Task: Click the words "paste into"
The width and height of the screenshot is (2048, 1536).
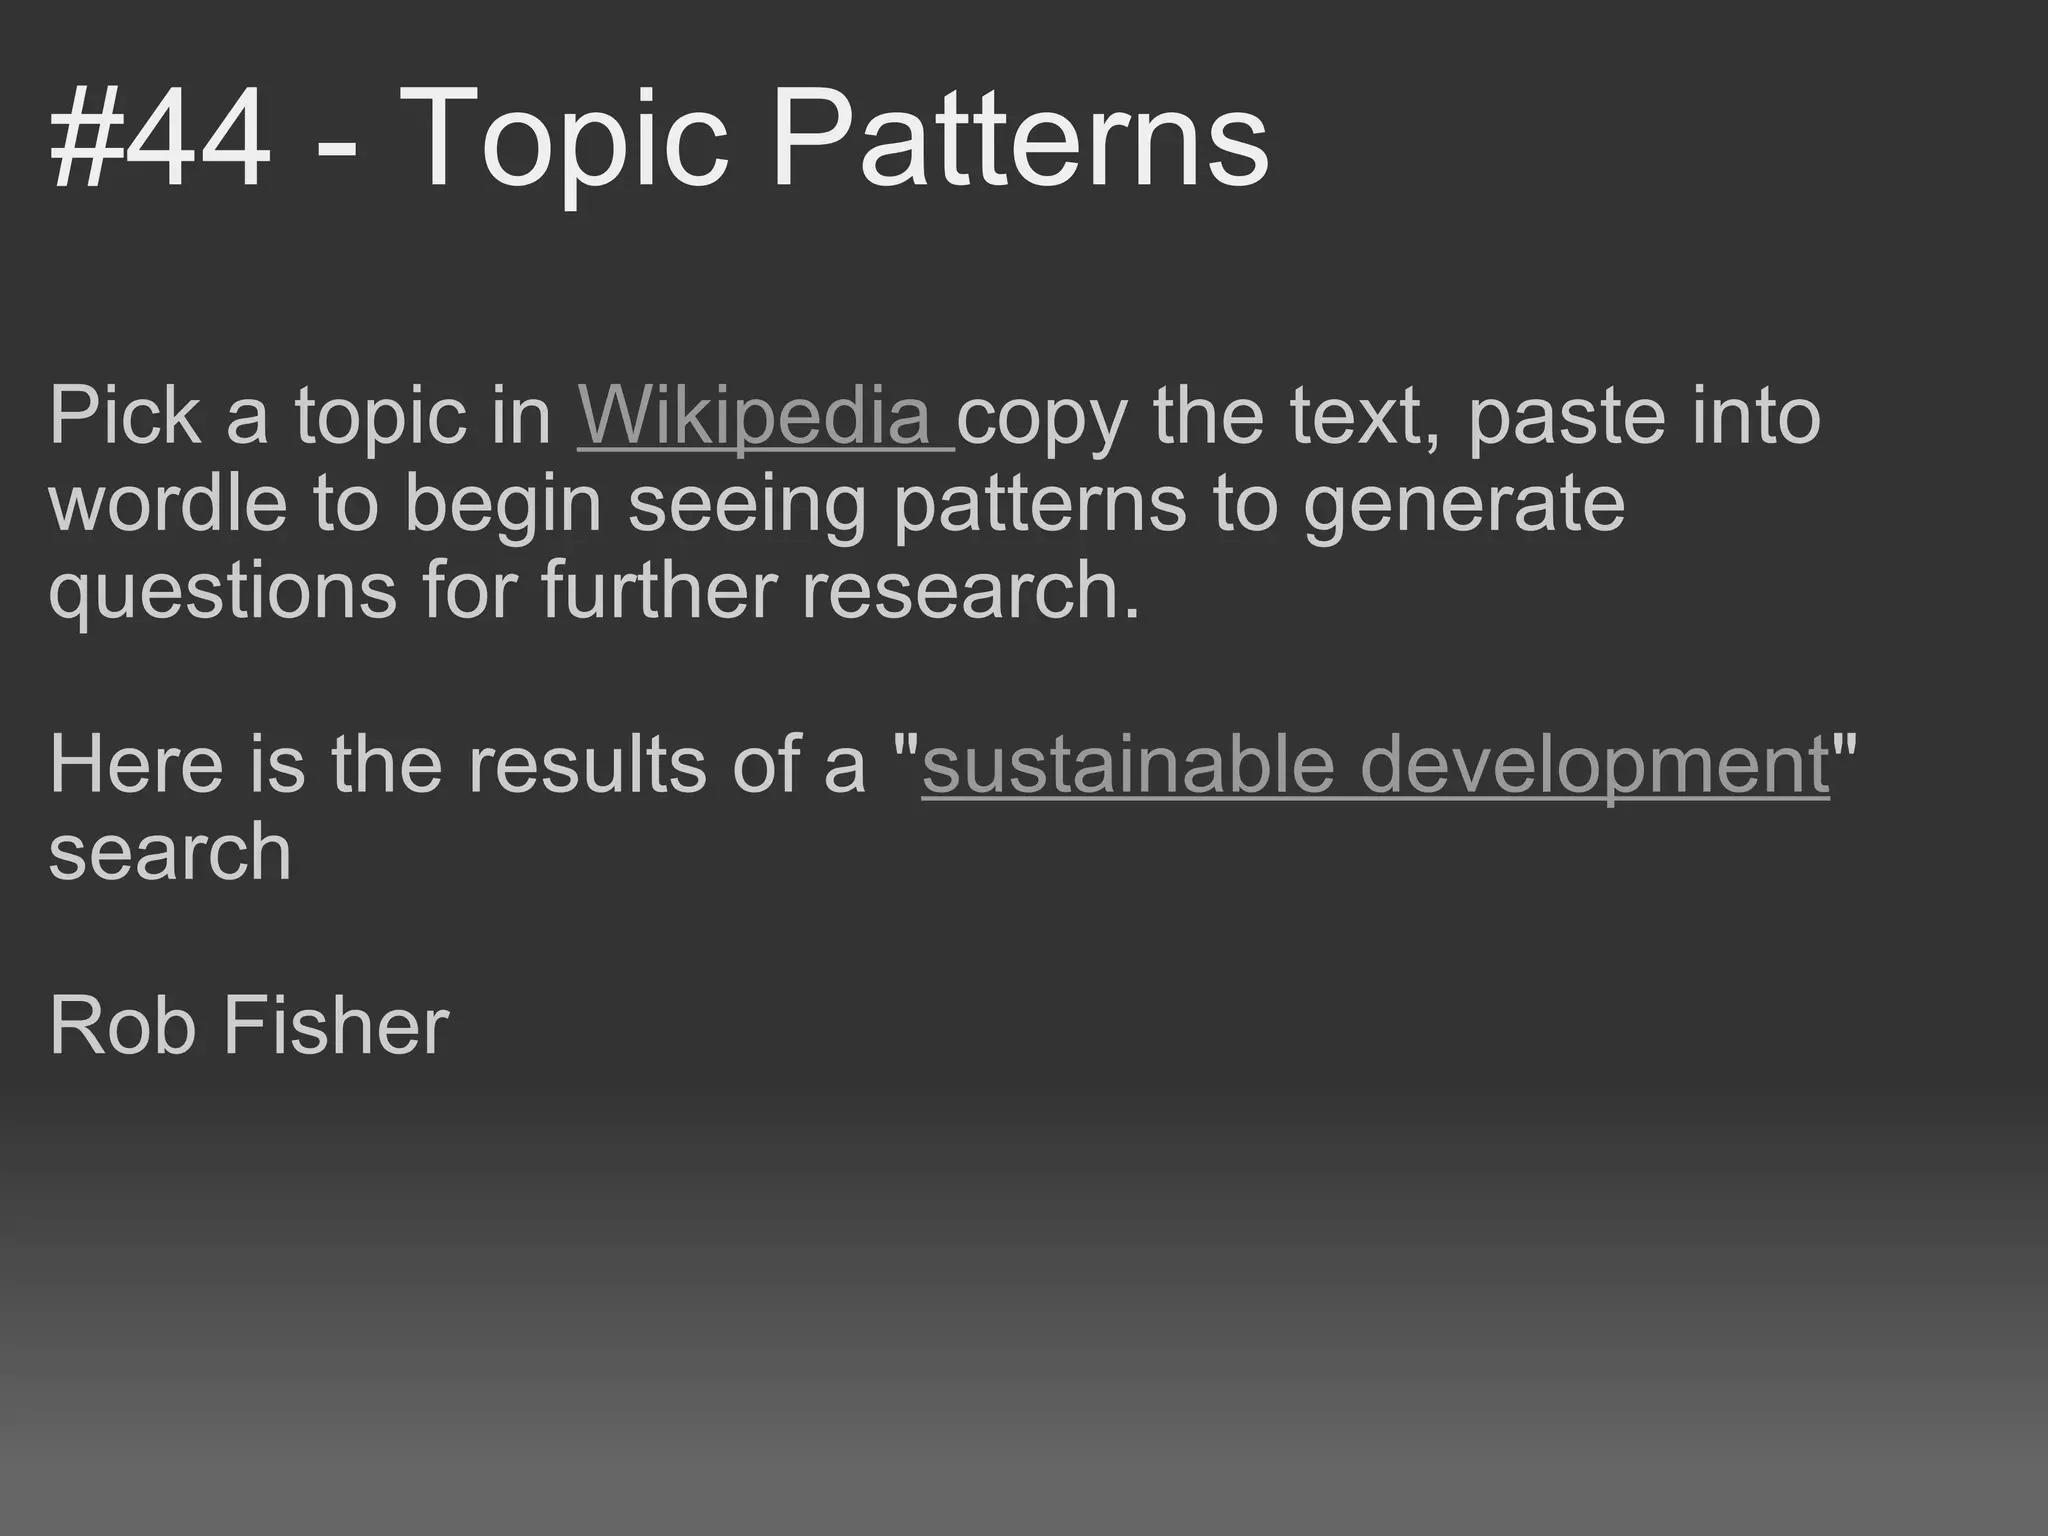Action: click(1644, 417)
